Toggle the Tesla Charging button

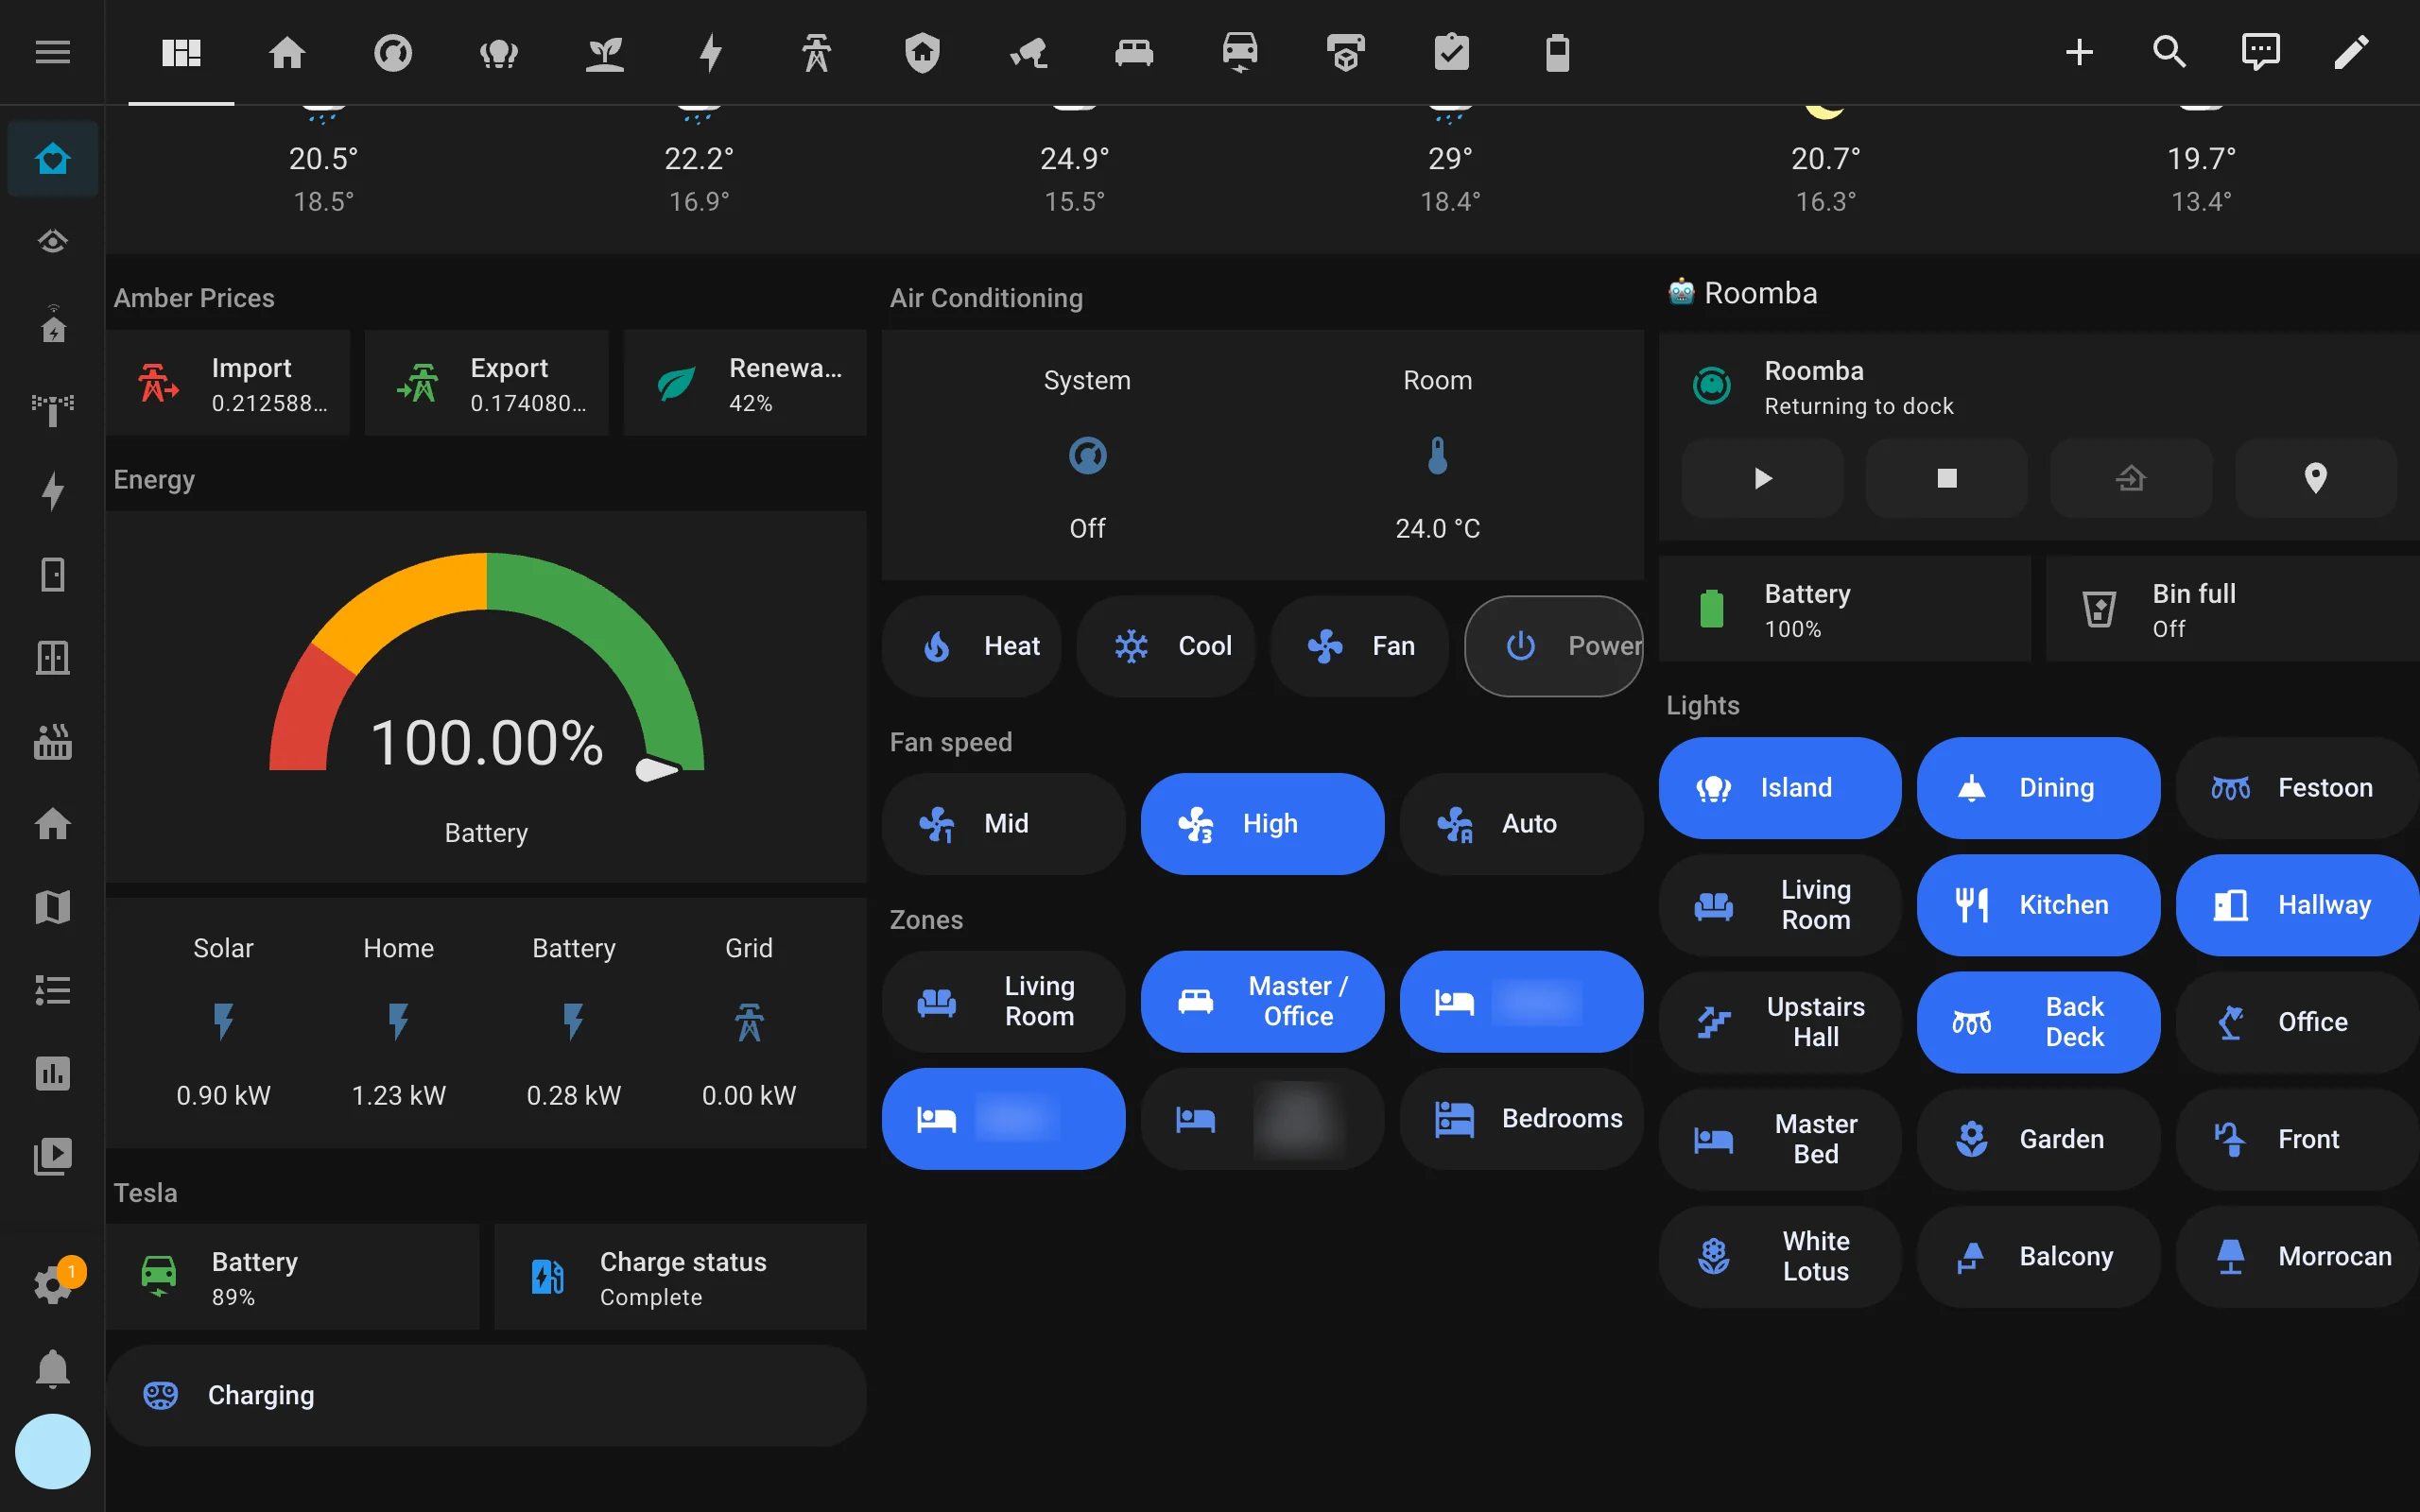coord(486,1395)
